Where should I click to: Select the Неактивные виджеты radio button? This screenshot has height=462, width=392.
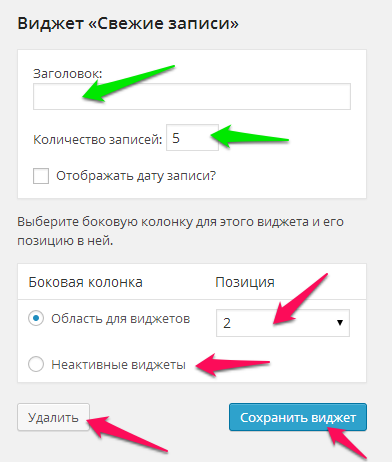(x=36, y=364)
